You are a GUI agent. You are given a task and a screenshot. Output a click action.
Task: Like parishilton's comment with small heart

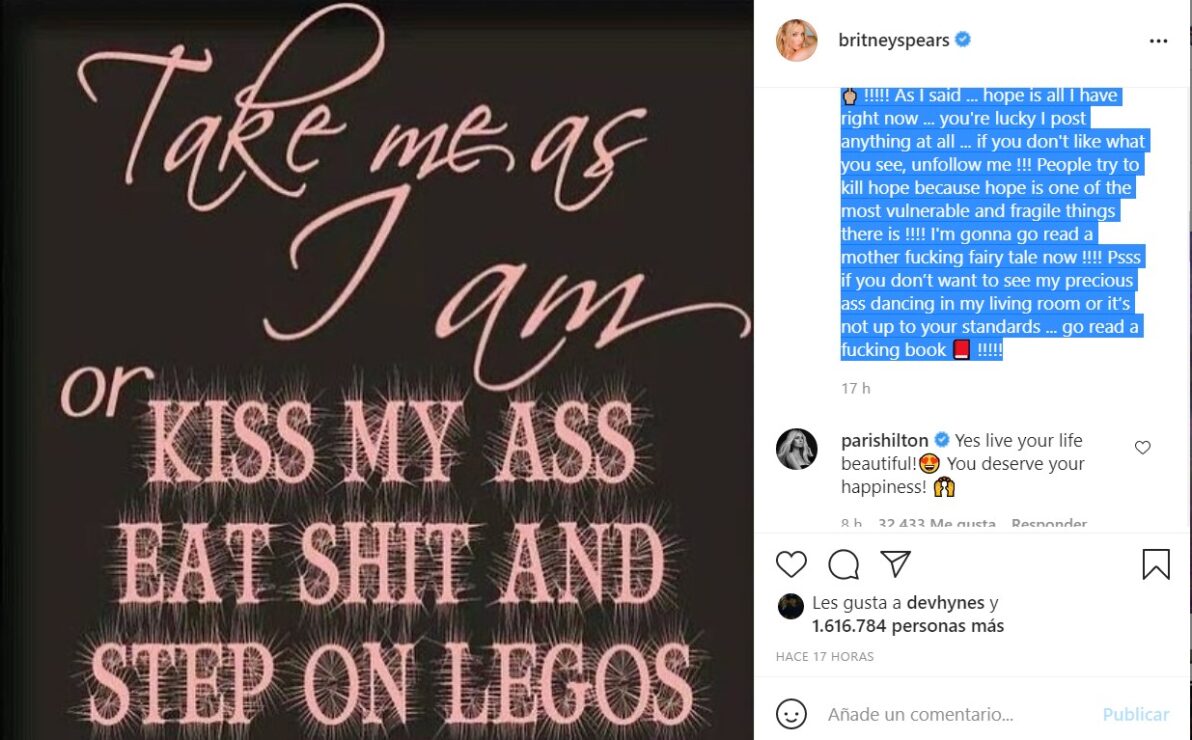coord(1143,448)
